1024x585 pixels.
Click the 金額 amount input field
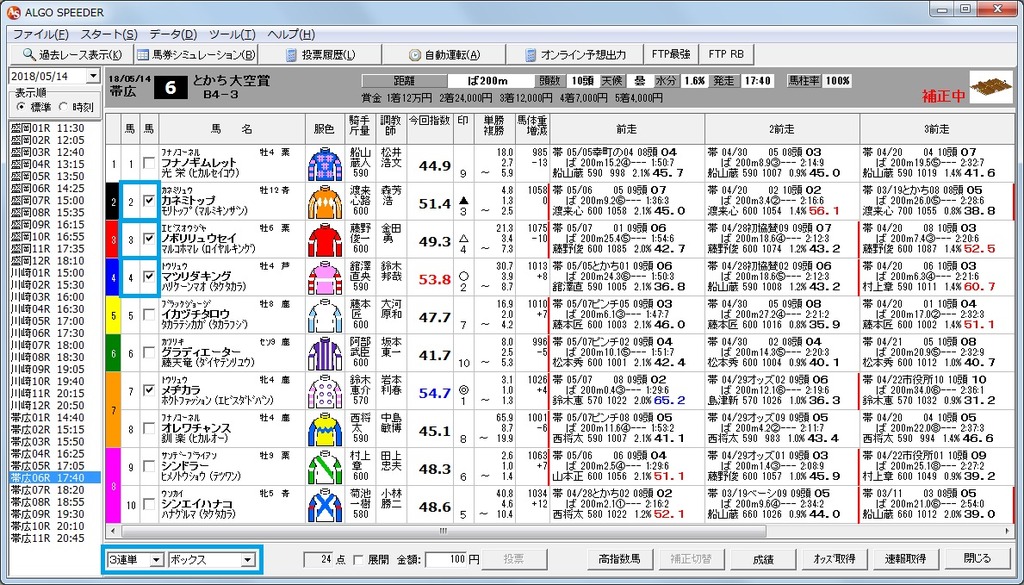point(446,560)
